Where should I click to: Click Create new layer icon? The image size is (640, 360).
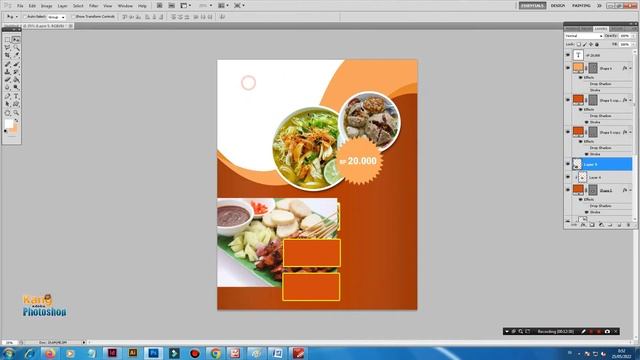[619, 225]
